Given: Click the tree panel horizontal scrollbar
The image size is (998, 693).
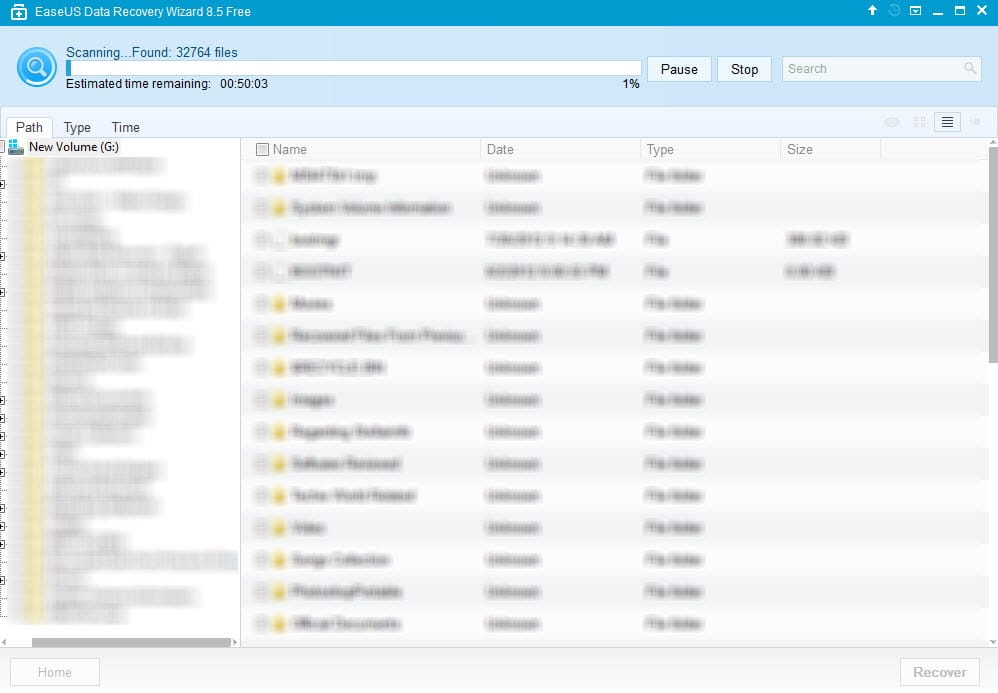Looking at the screenshot, I should (x=131, y=642).
